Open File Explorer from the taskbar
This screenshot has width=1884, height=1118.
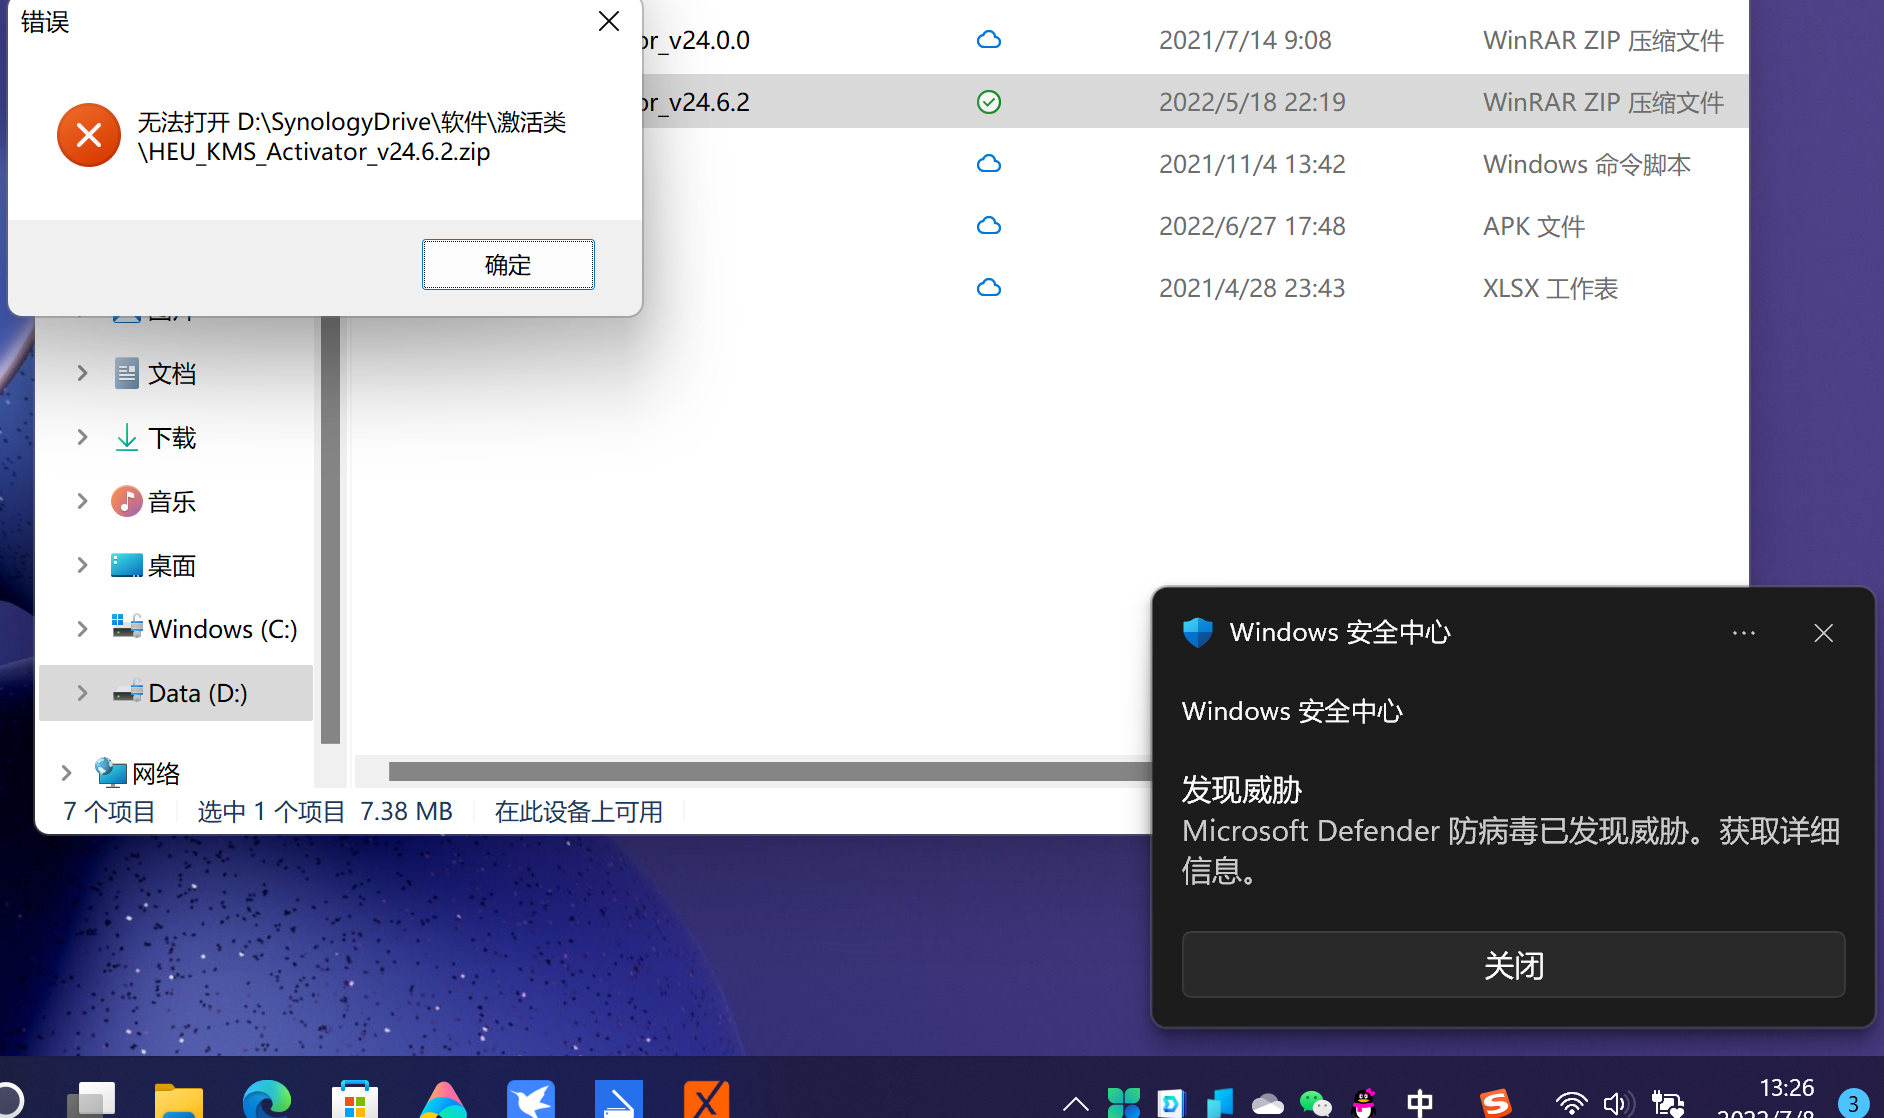(x=179, y=1100)
